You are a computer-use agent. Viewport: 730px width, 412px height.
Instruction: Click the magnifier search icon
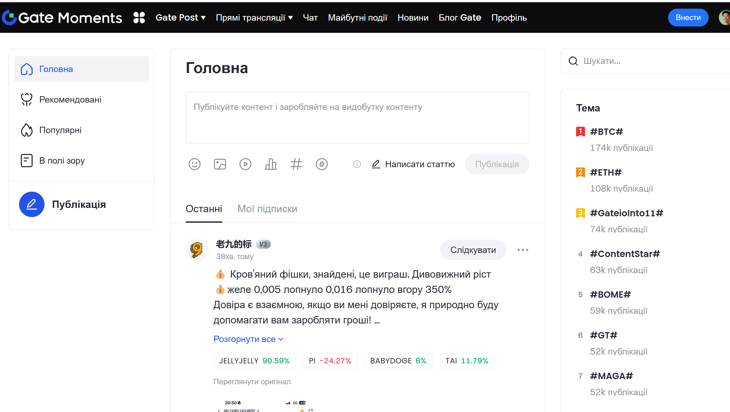(573, 61)
